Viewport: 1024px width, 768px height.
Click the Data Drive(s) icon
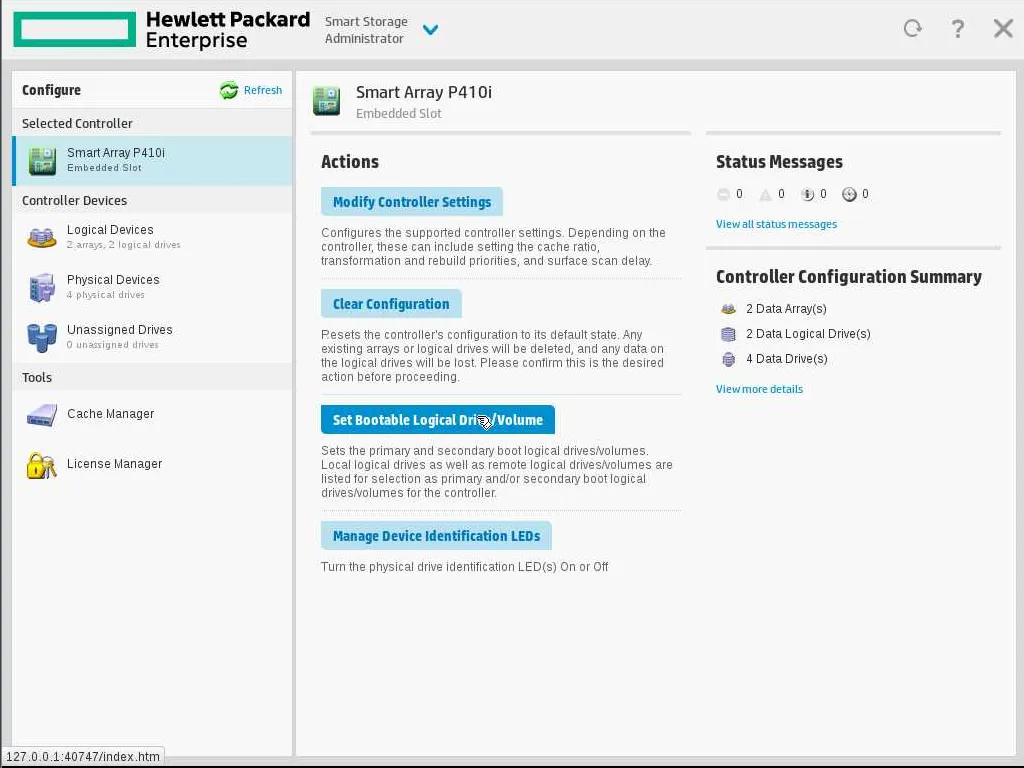[x=728, y=359]
